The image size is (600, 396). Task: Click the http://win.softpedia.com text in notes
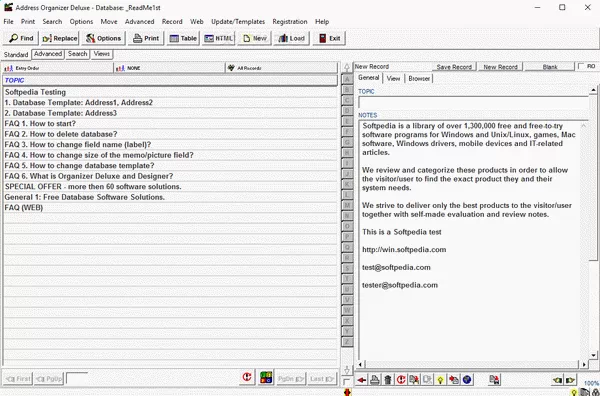(404, 250)
